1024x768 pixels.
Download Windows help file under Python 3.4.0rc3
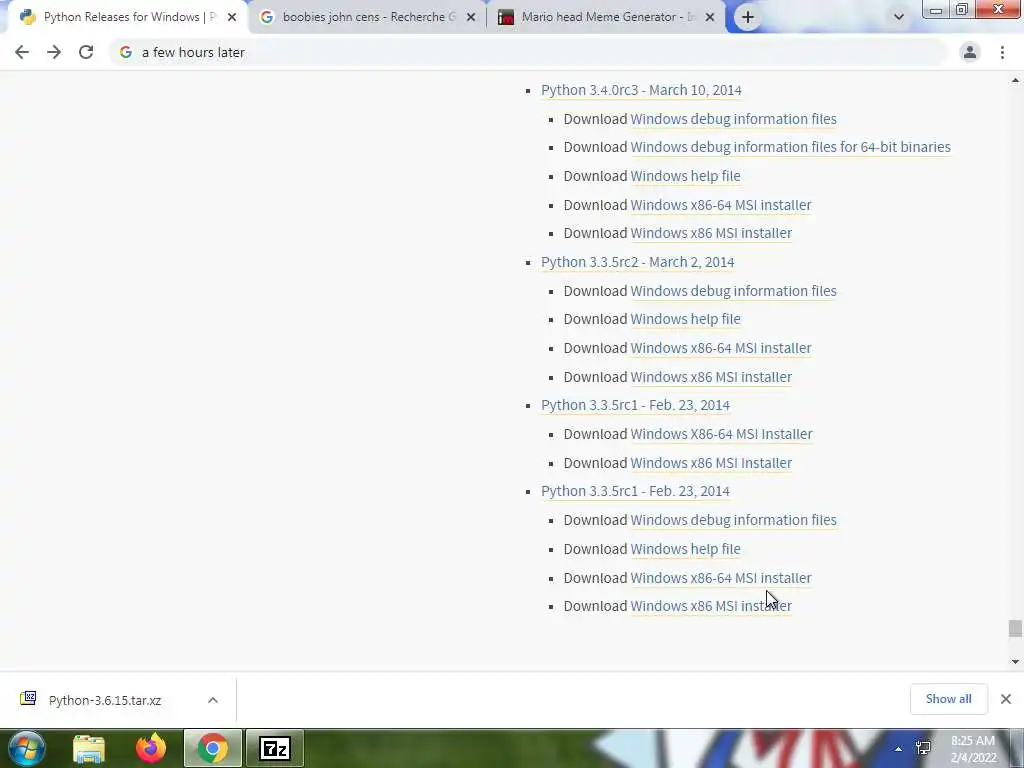685,176
